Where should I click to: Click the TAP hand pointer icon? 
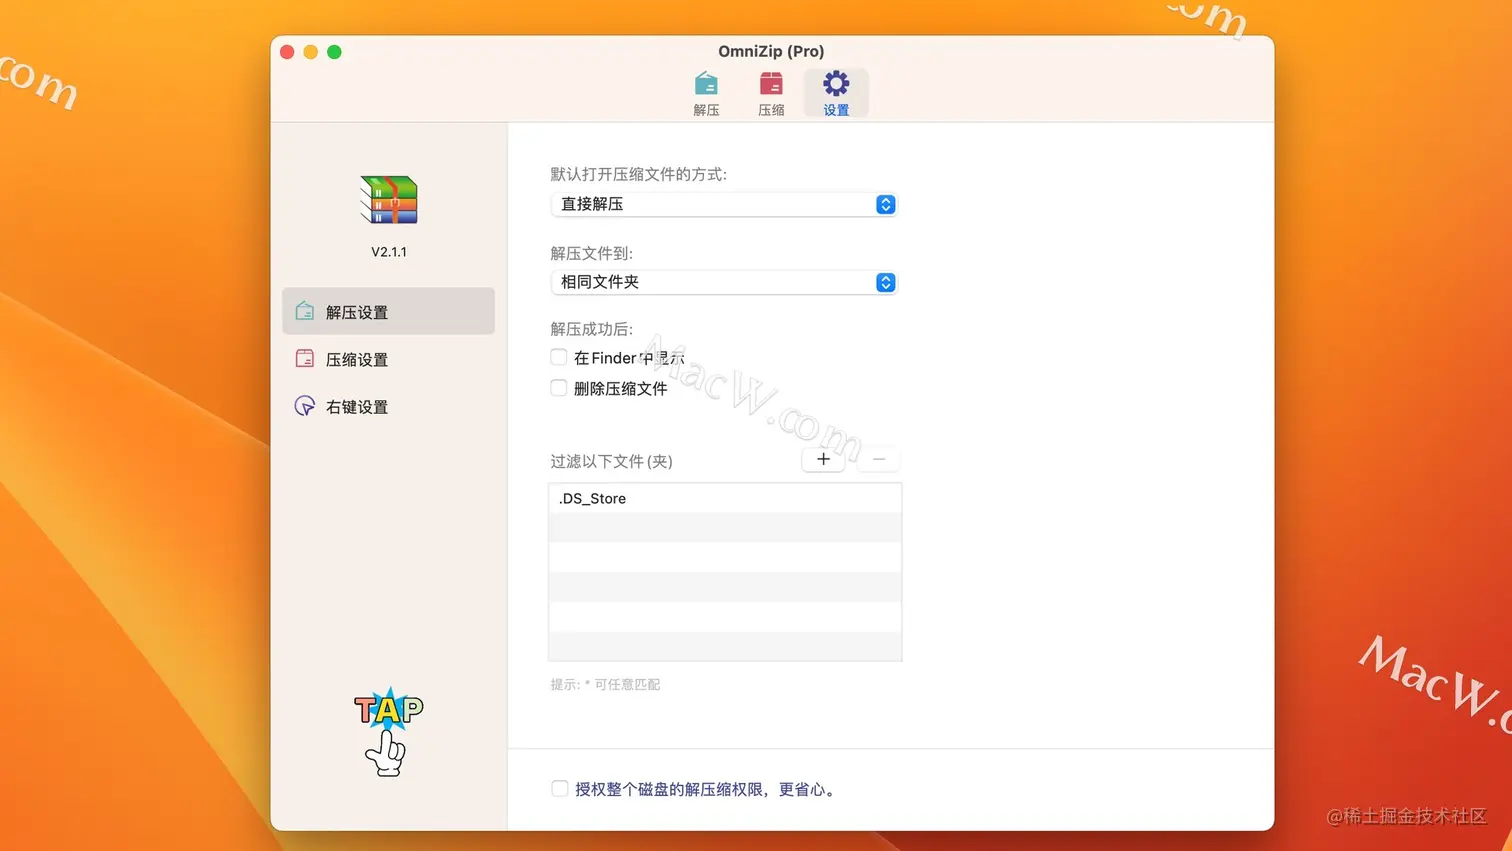389,731
